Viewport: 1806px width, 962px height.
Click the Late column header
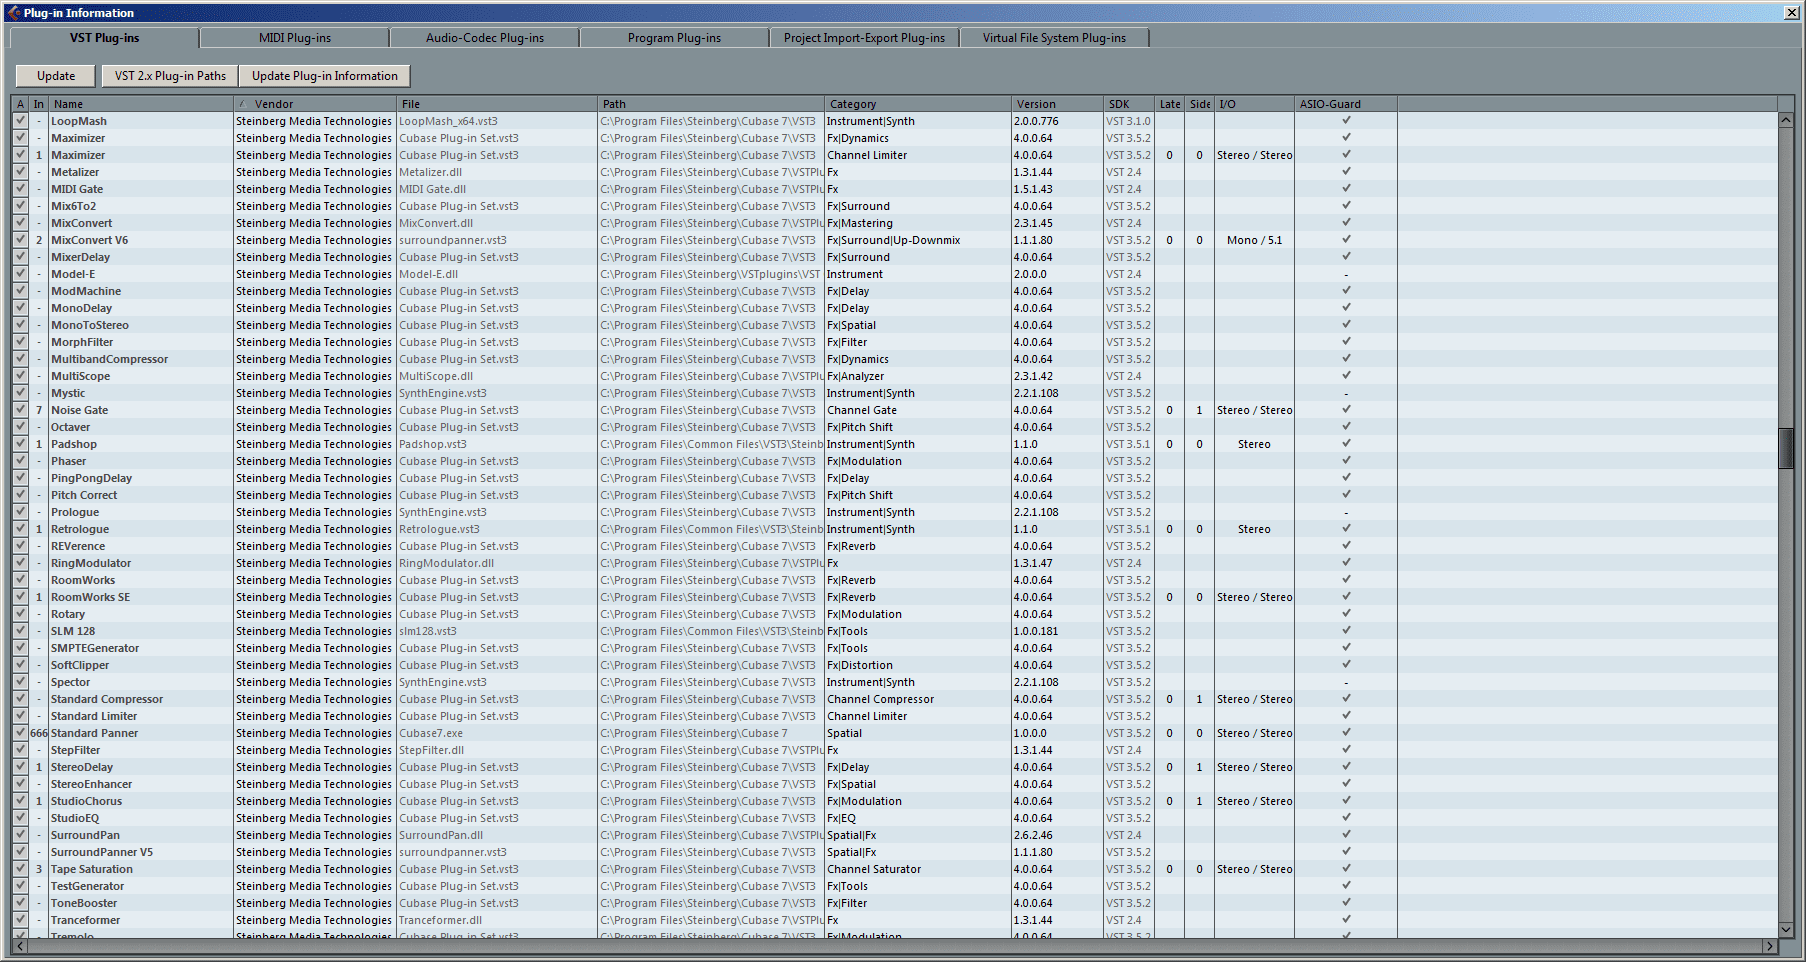click(x=1170, y=104)
